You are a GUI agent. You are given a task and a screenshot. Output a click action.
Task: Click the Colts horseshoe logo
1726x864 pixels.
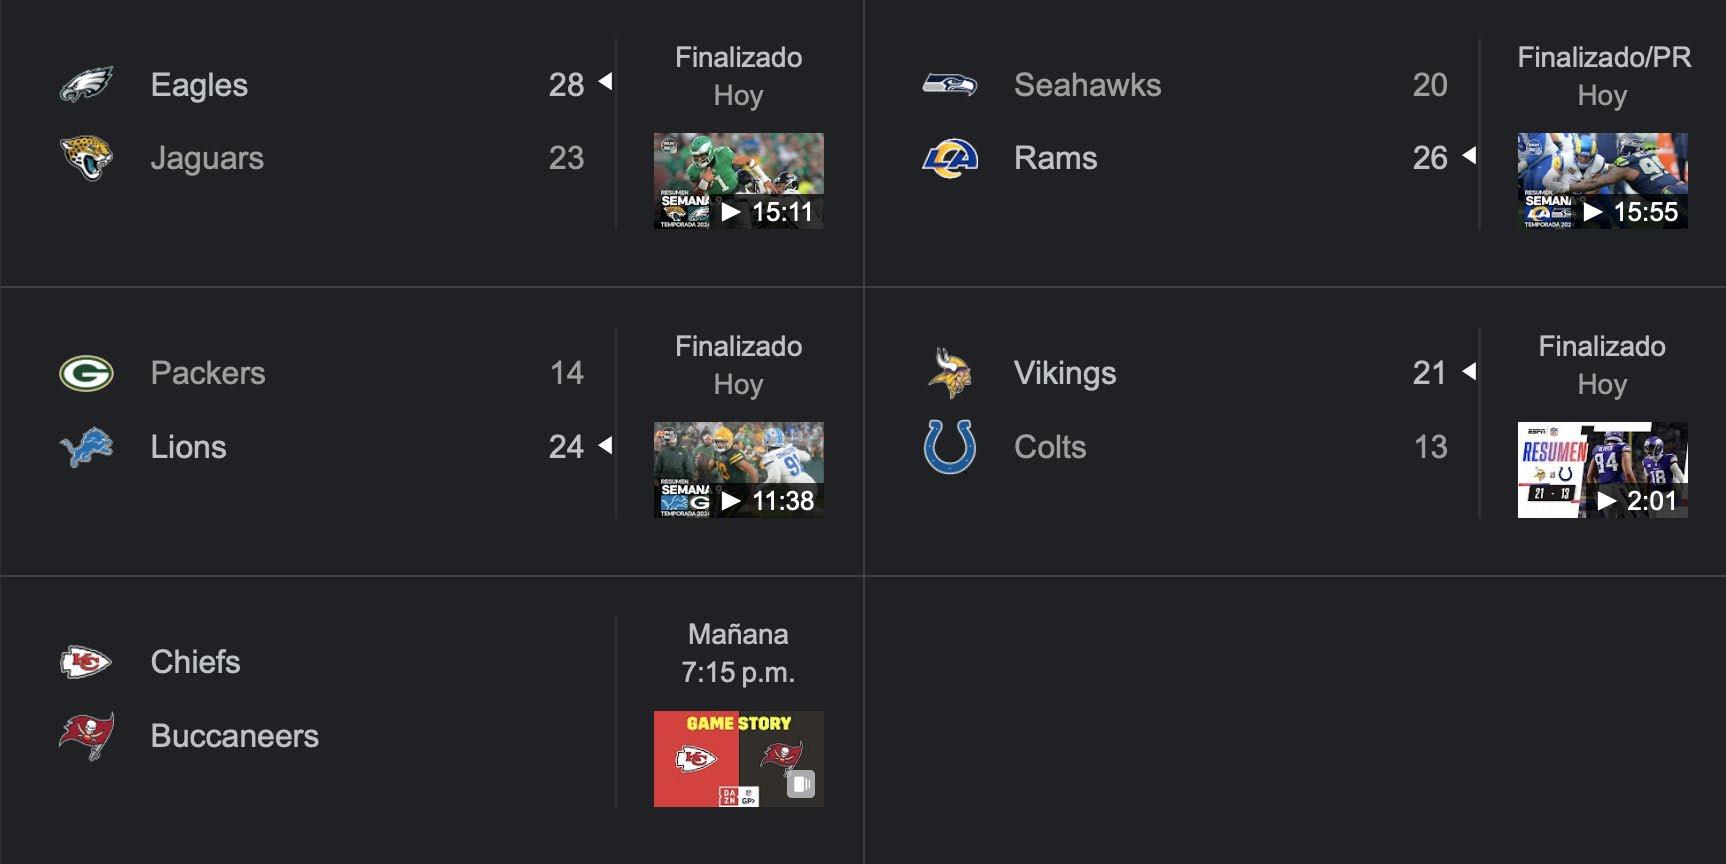click(949, 447)
